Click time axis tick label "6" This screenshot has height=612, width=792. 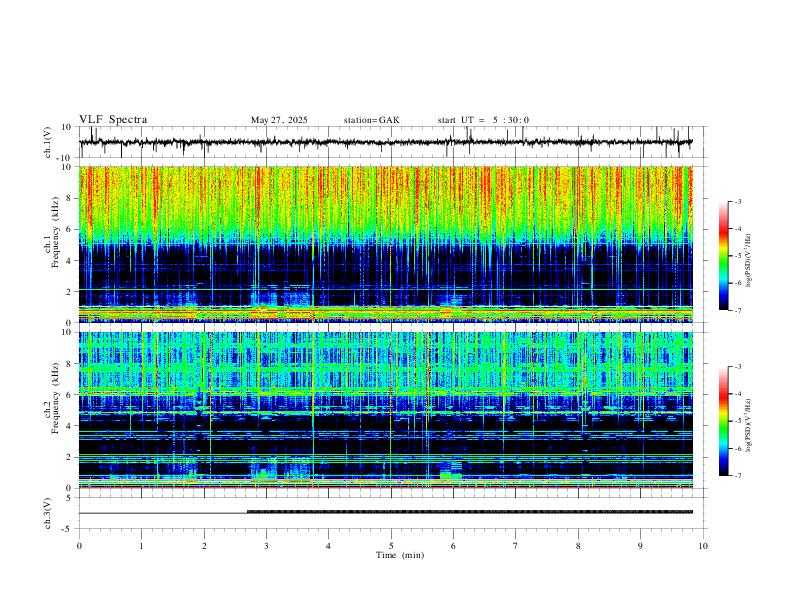point(454,546)
